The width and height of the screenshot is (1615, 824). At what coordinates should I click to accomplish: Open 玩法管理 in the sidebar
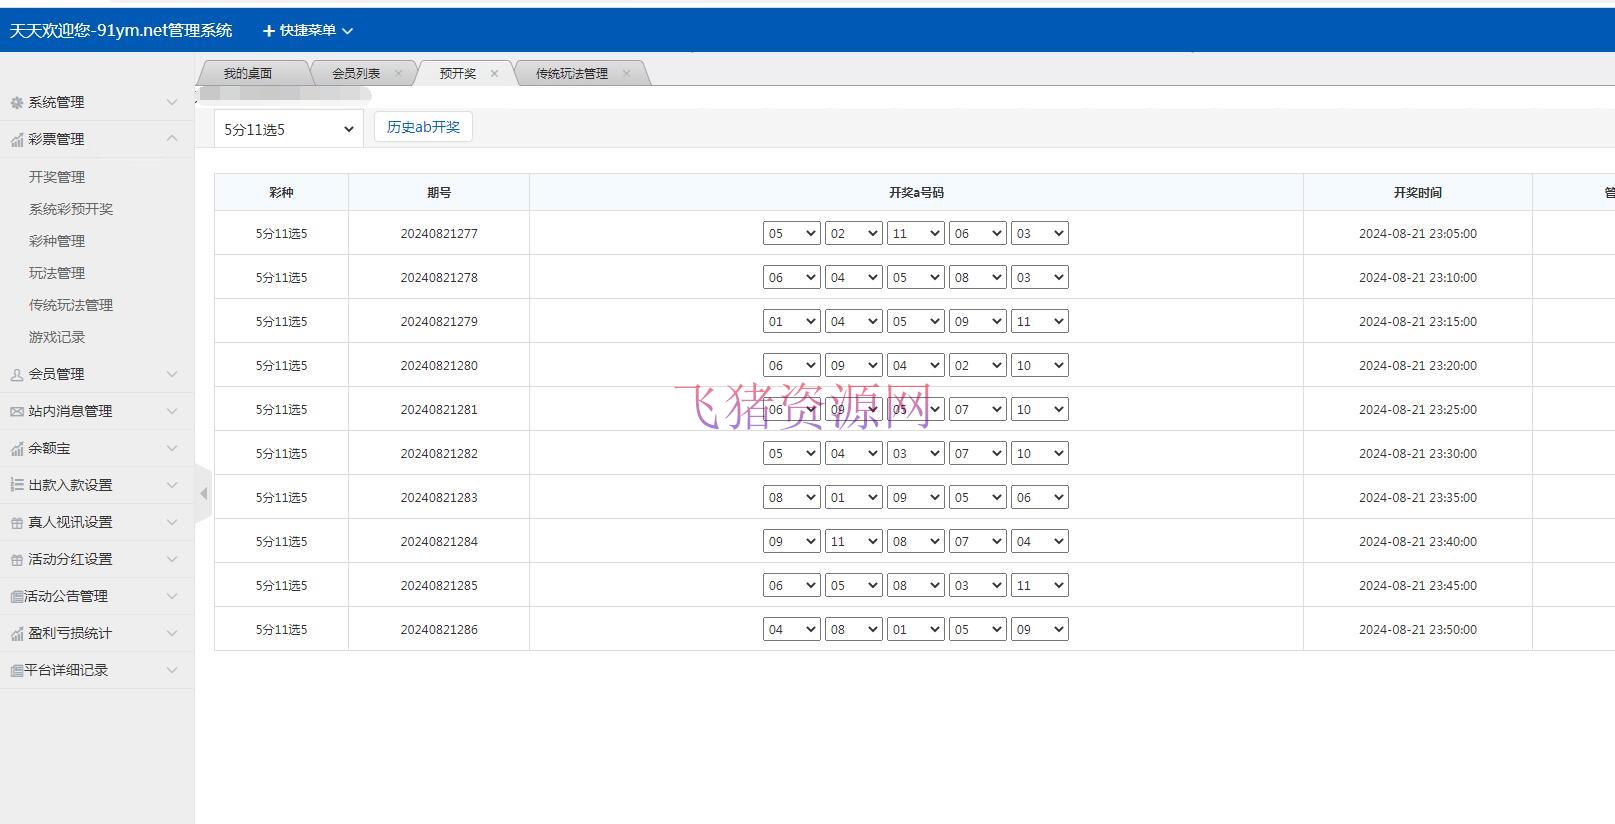[x=57, y=273]
